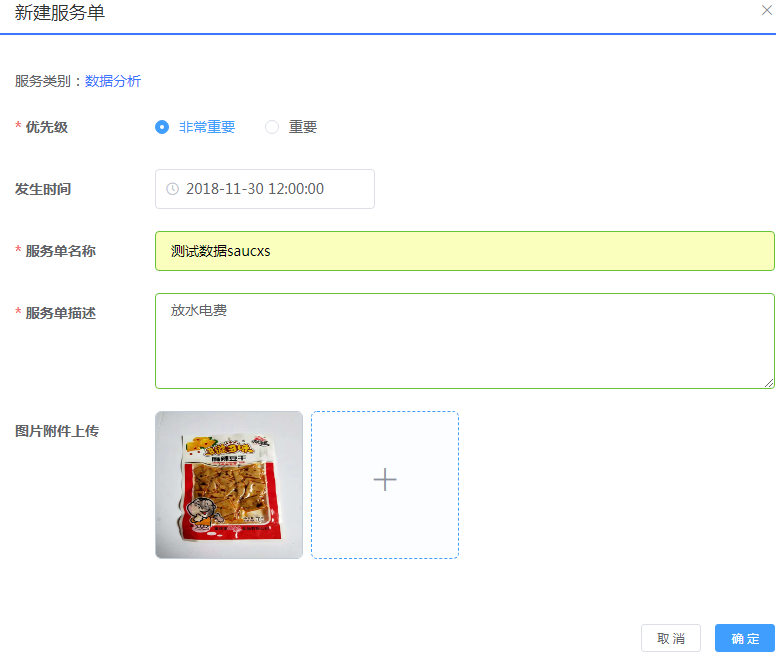Click the 服务单名称 label
Viewport: 776px width, 664px height.
coord(60,251)
